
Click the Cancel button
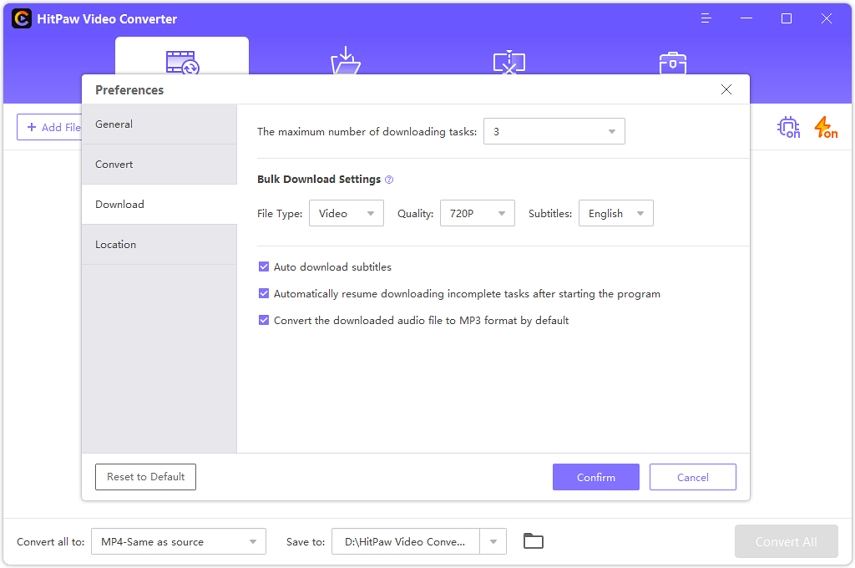[x=693, y=477]
